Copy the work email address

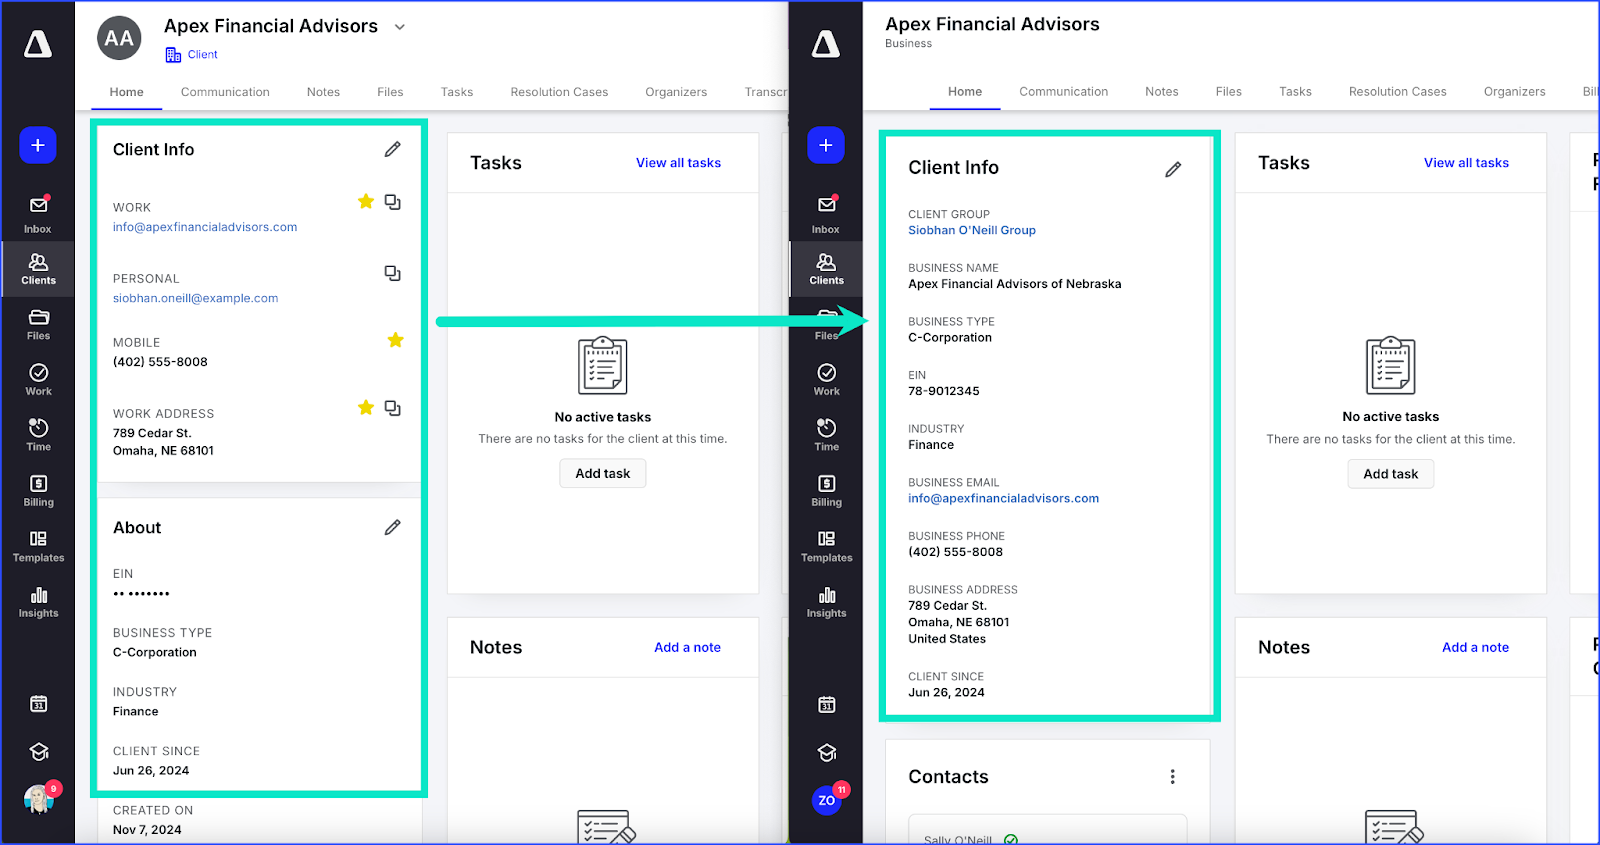393,202
